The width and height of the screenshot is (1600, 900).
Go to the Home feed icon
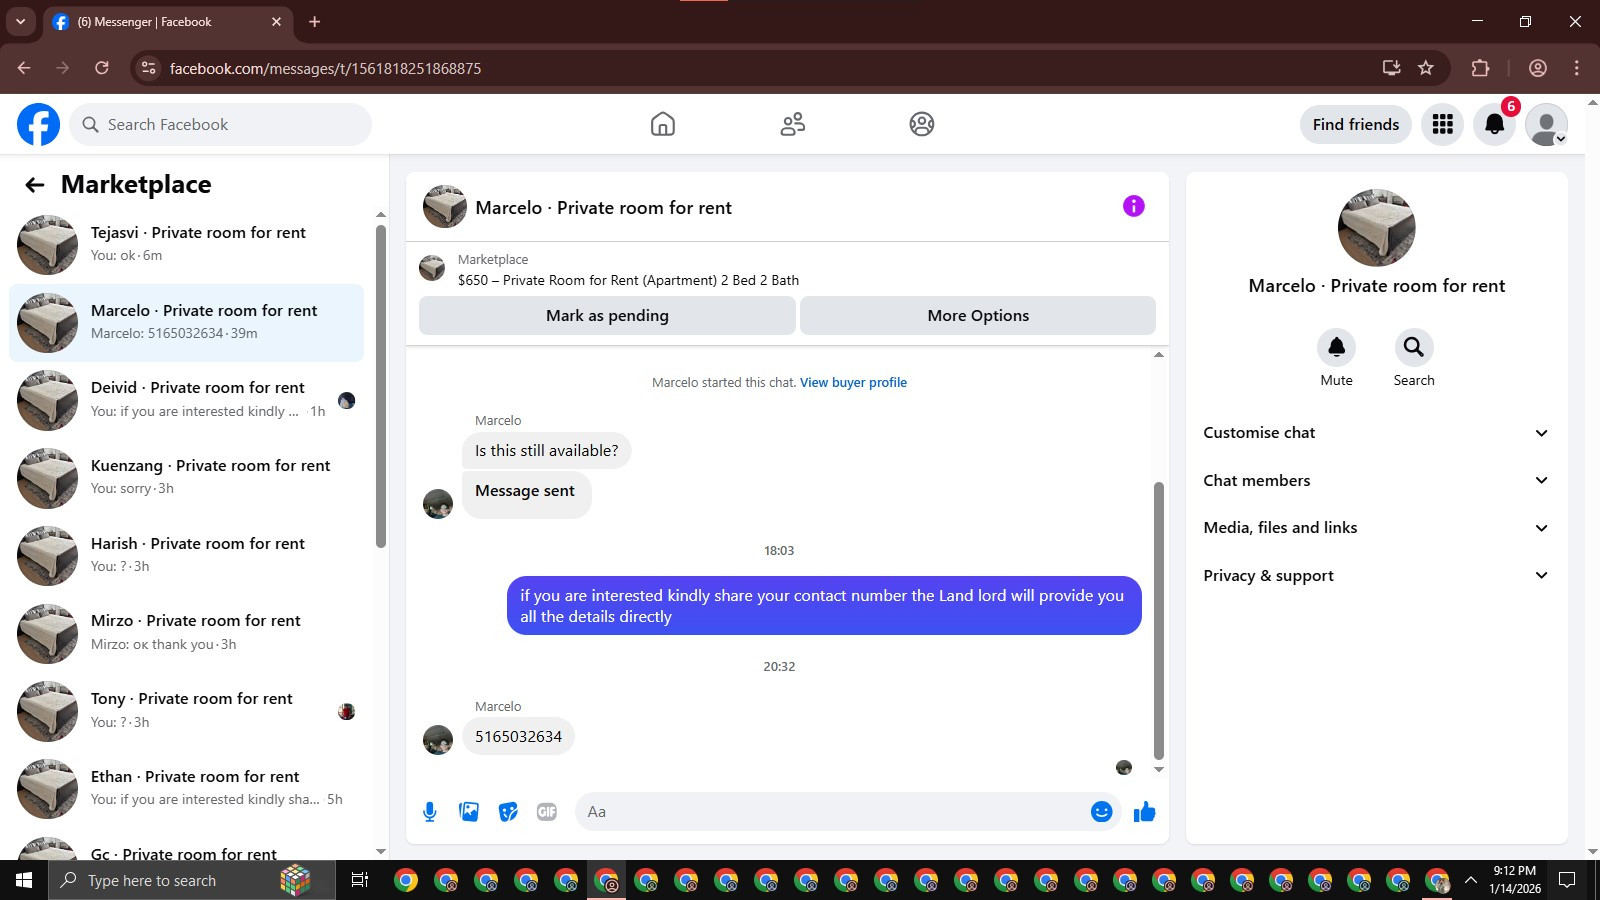(663, 124)
